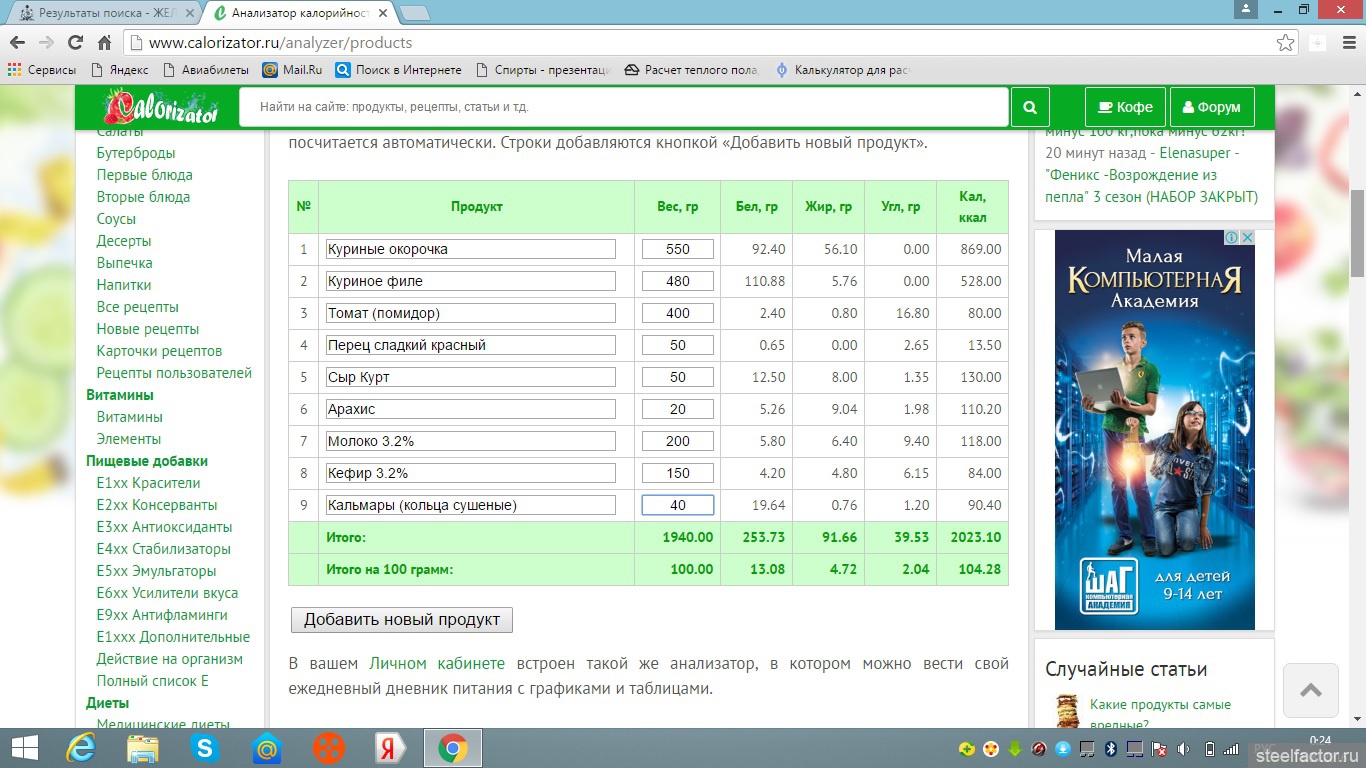Edit Сыр Курт product name field

[470, 377]
